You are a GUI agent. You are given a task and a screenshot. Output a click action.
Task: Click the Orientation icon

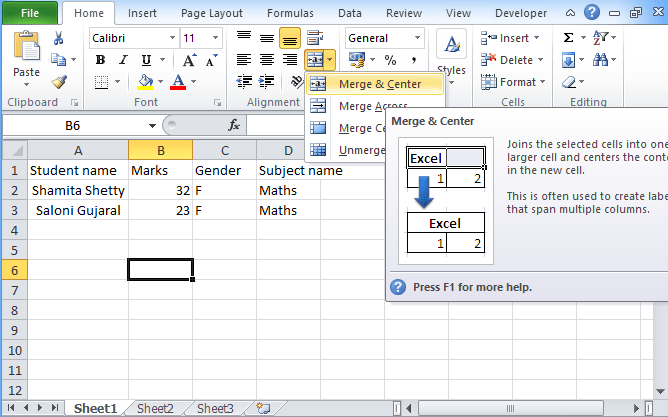click(297, 81)
